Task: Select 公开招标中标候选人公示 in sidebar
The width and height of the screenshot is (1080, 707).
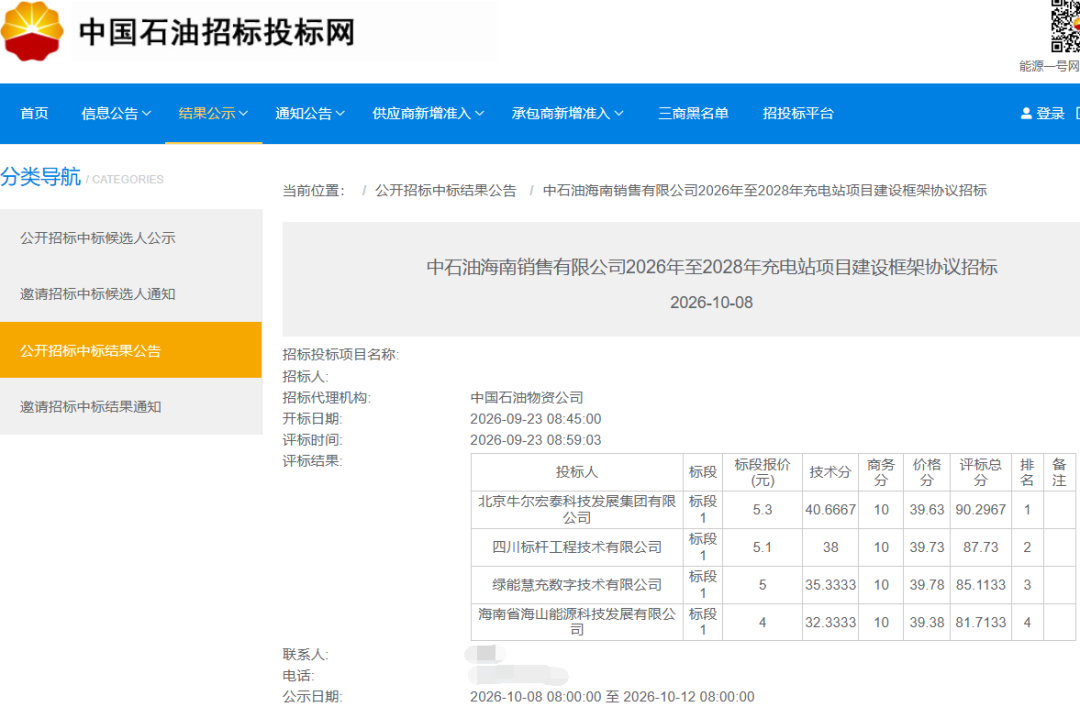Action: coord(131,238)
